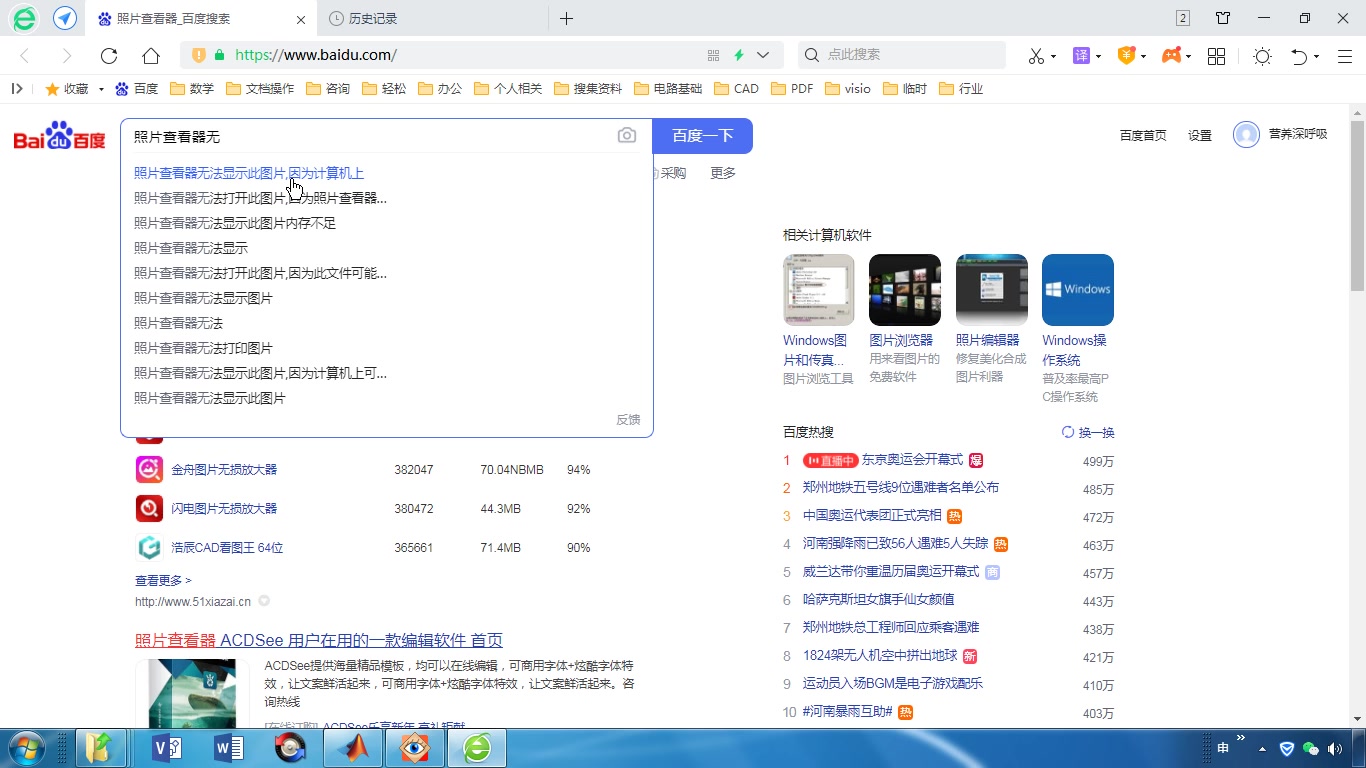Open the browser hamburger menu
The height and width of the screenshot is (768, 1366).
point(1345,56)
